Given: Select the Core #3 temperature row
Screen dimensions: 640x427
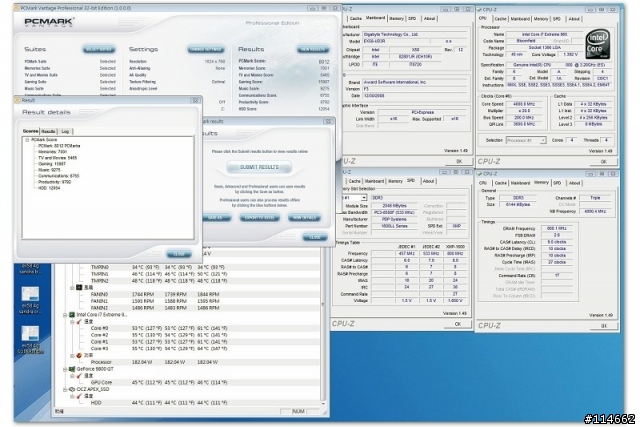Looking at the screenshot, I should click(x=188, y=349).
